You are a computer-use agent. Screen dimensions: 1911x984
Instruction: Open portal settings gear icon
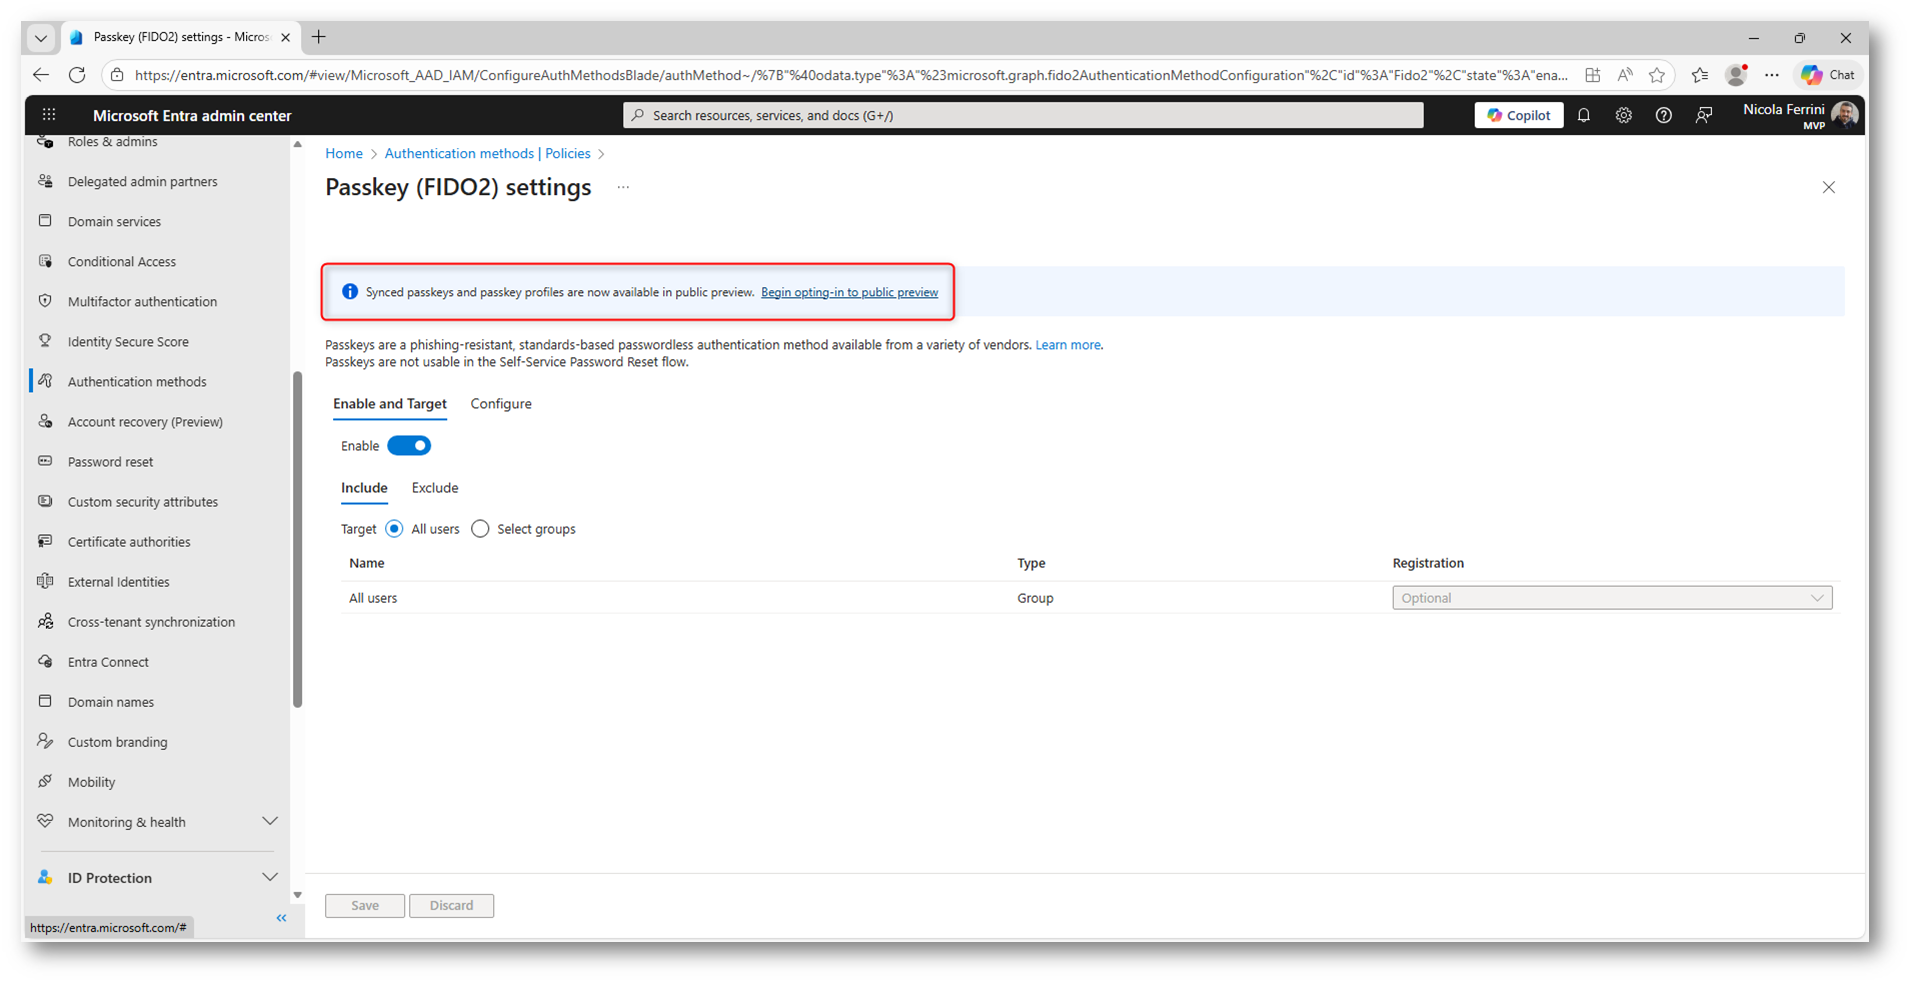click(x=1624, y=115)
